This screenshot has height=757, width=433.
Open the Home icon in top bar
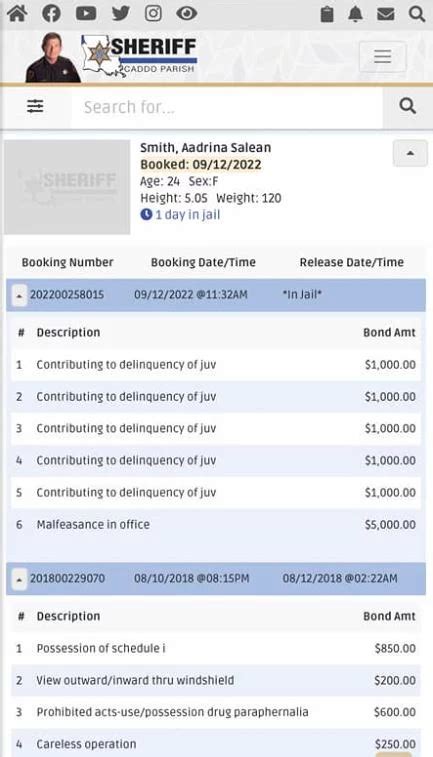point(17,13)
